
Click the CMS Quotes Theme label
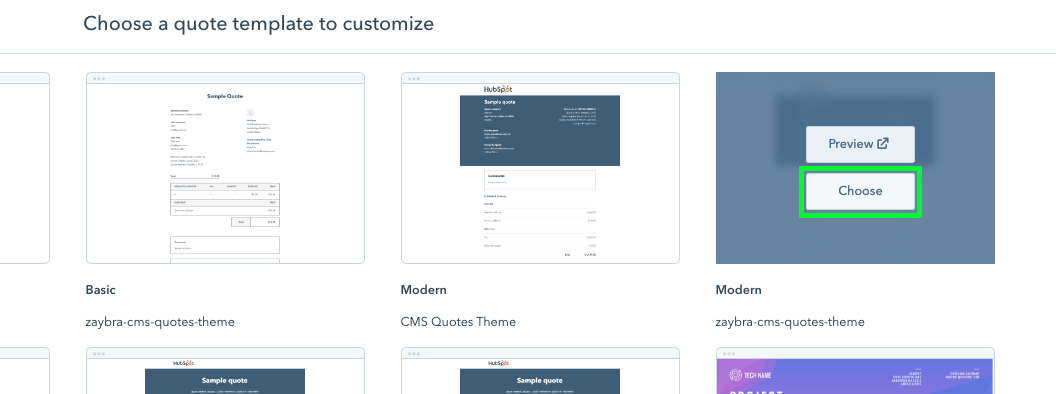[458, 322]
